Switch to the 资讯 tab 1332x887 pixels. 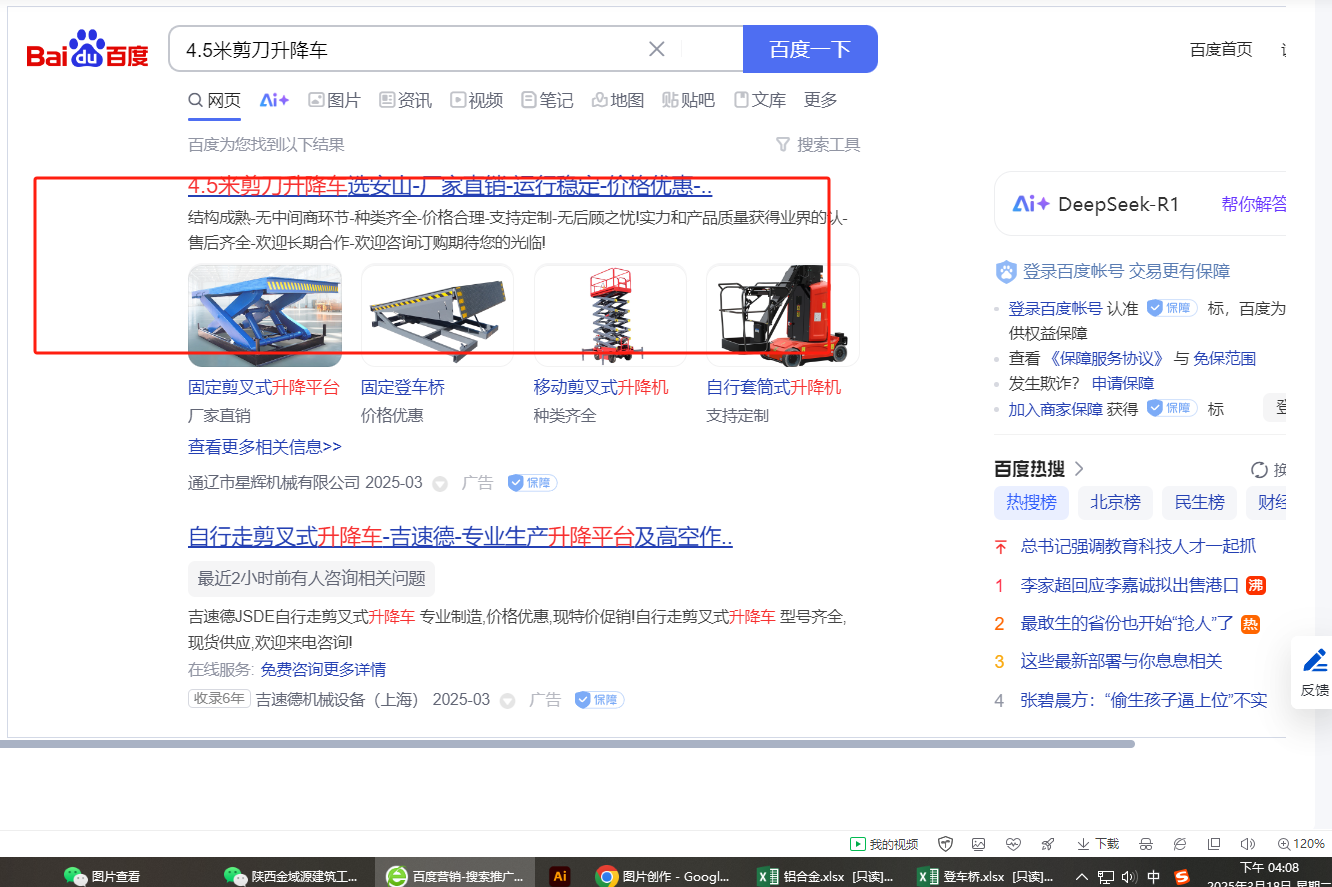(x=405, y=100)
